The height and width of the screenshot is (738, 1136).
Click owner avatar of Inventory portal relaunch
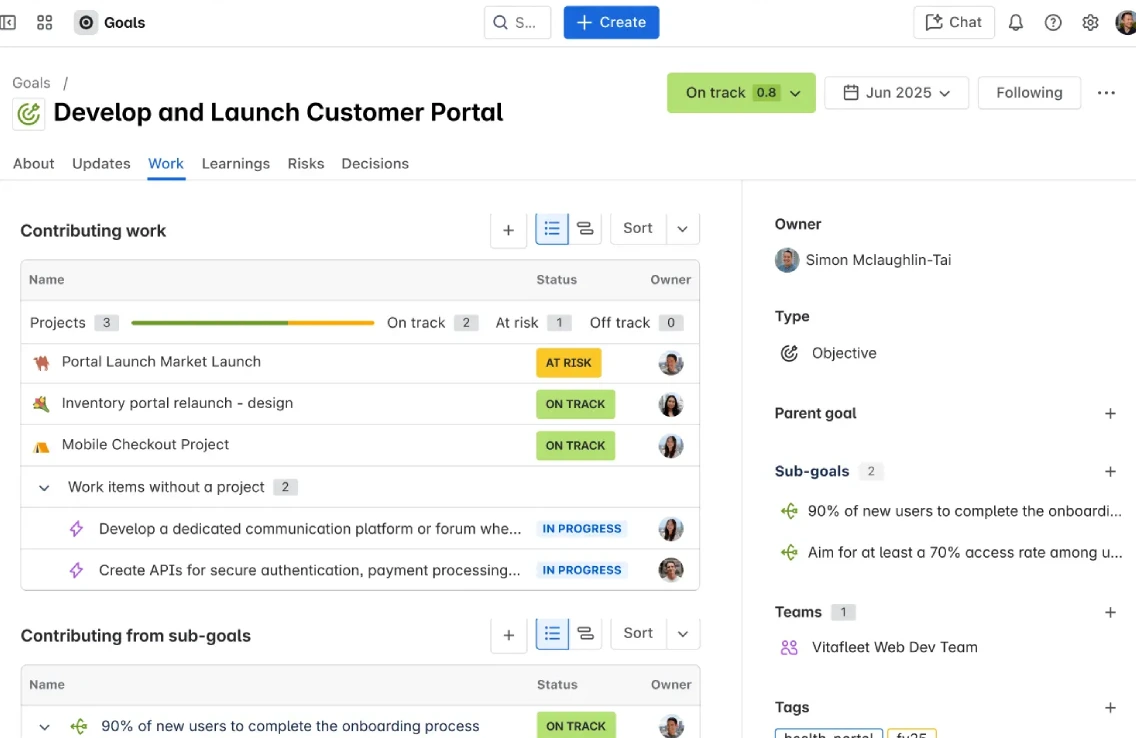coord(671,404)
